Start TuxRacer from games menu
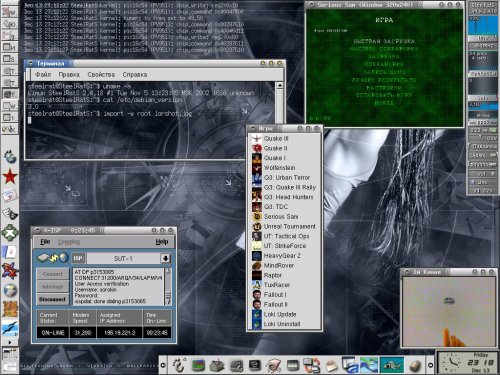500x375 pixels. pyautogui.click(x=284, y=285)
